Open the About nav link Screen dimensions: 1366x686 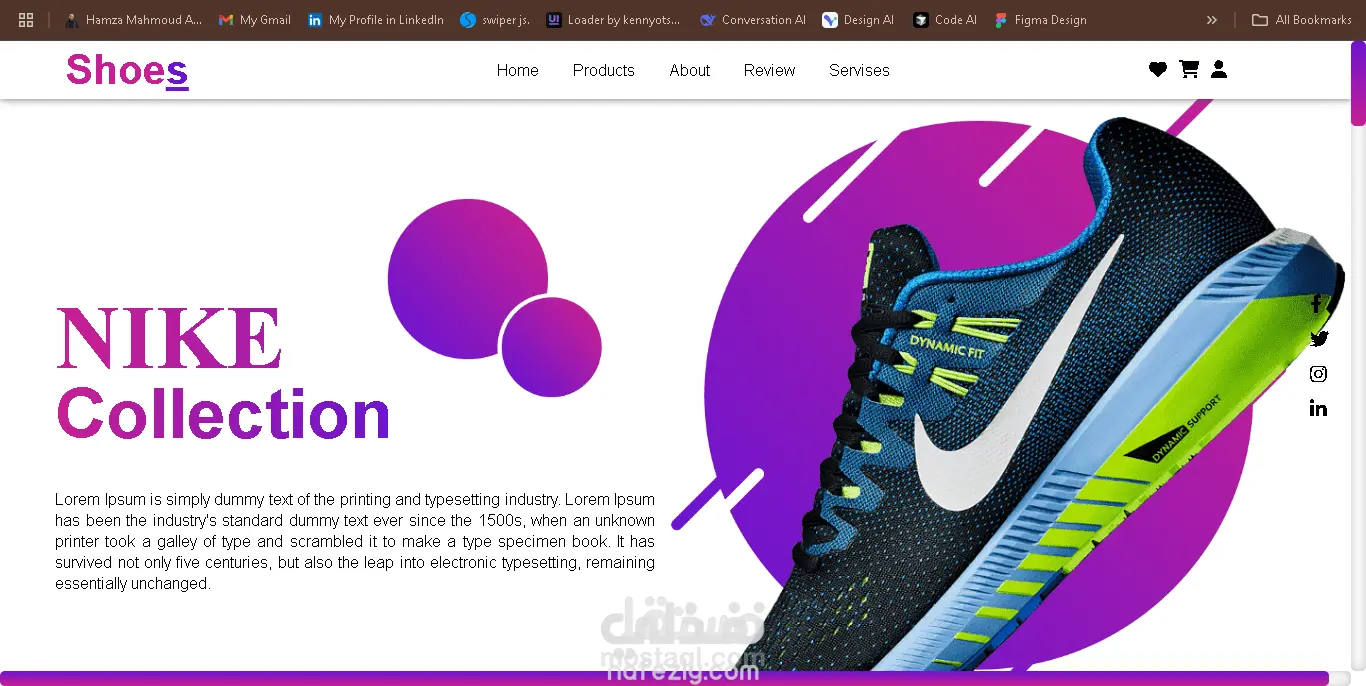tap(690, 70)
